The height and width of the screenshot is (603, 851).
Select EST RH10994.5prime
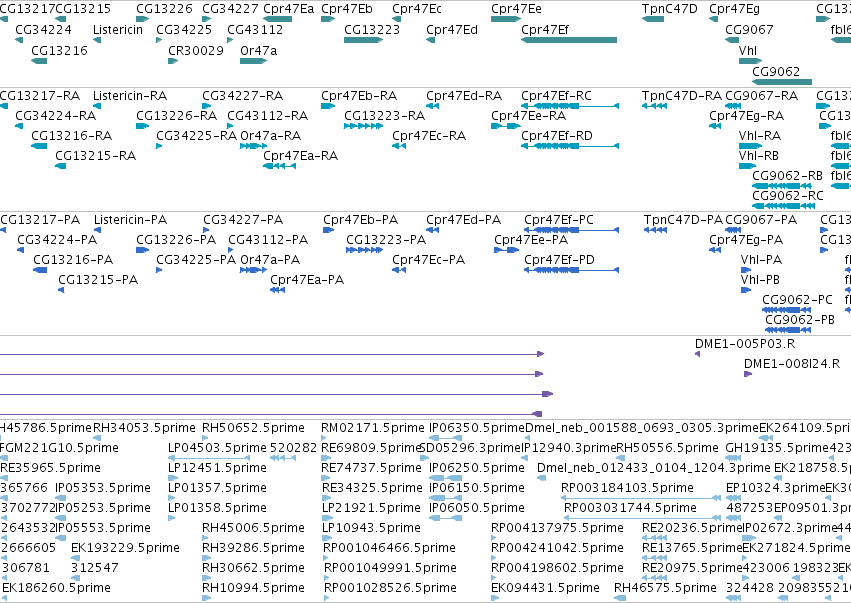(x=206, y=598)
